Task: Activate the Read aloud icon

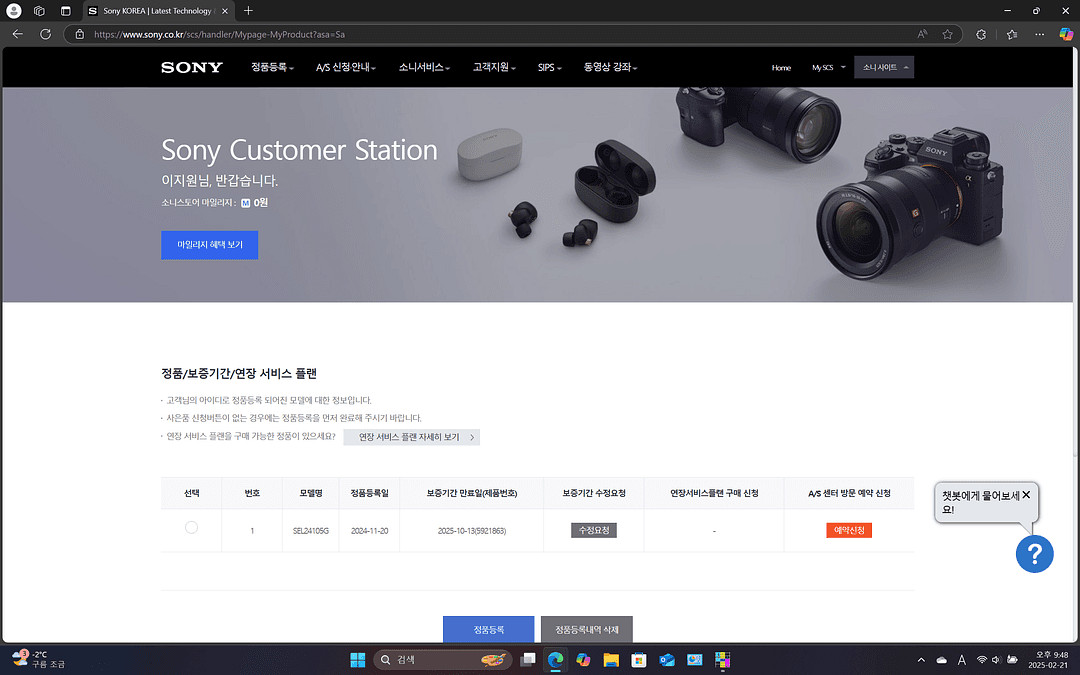Action: pyautogui.click(x=922, y=34)
